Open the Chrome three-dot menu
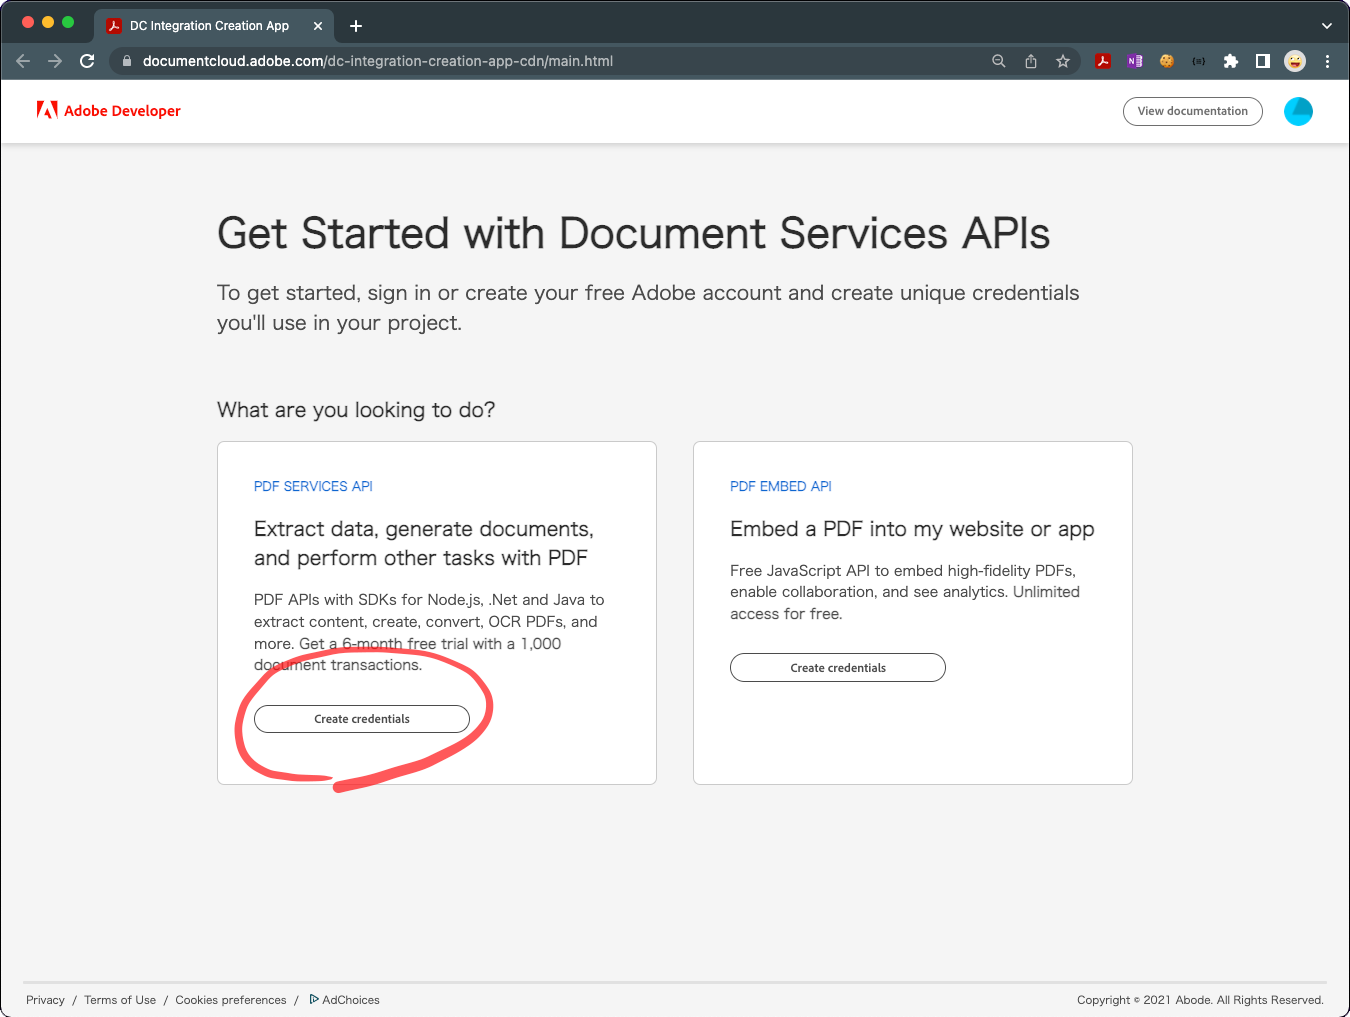This screenshot has width=1350, height=1017. tap(1328, 61)
